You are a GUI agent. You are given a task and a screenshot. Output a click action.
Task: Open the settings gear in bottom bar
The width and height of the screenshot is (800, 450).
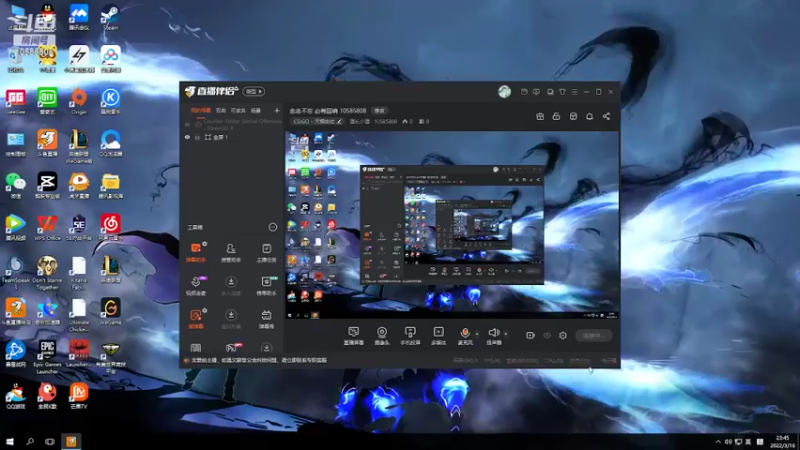point(563,335)
